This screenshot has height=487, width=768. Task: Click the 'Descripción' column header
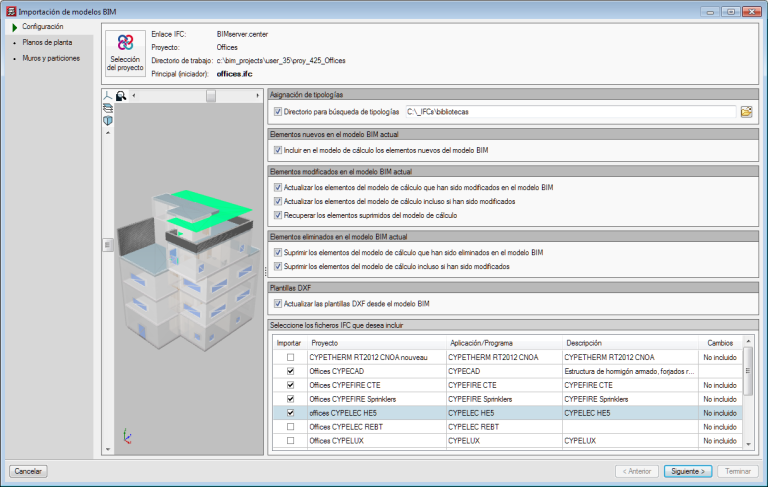click(x=630, y=343)
